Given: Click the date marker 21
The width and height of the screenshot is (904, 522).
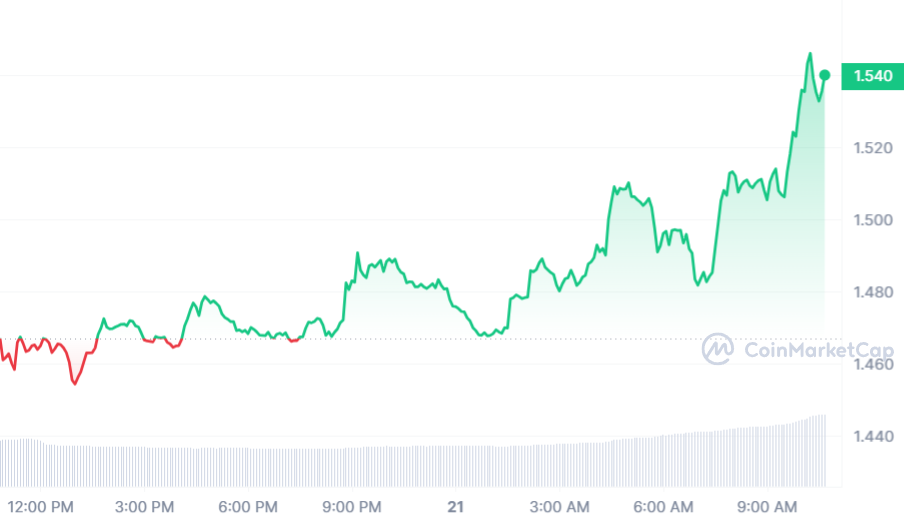Looking at the screenshot, I should point(455,507).
